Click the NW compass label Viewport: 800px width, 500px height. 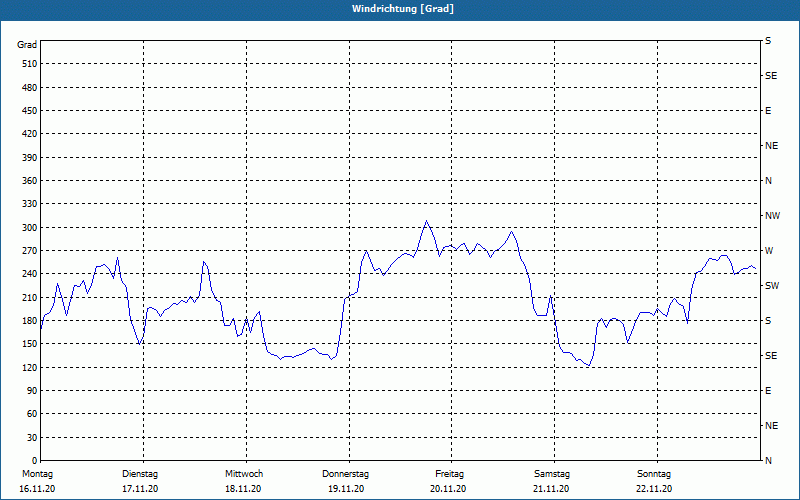772,216
